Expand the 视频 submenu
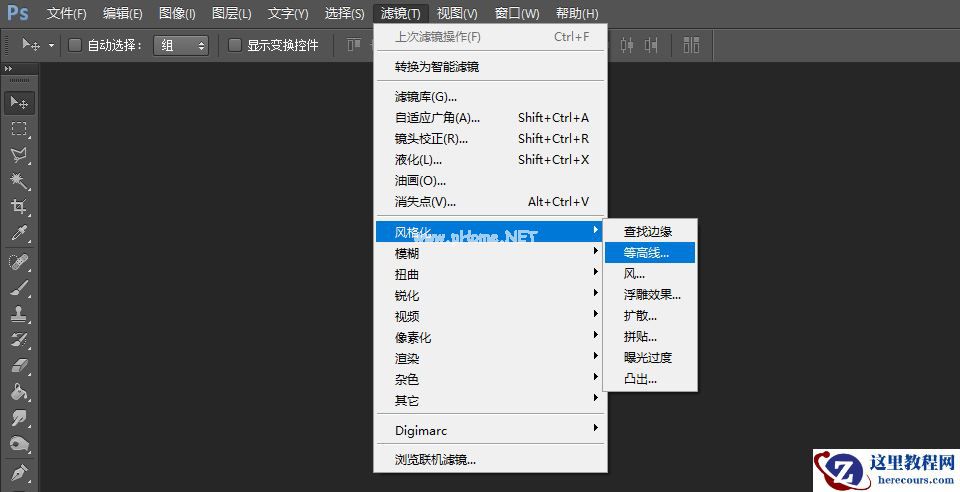 (490, 316)
